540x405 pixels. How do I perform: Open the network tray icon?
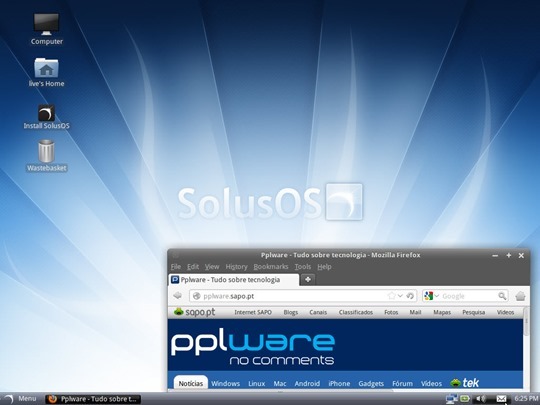(451, 399)
